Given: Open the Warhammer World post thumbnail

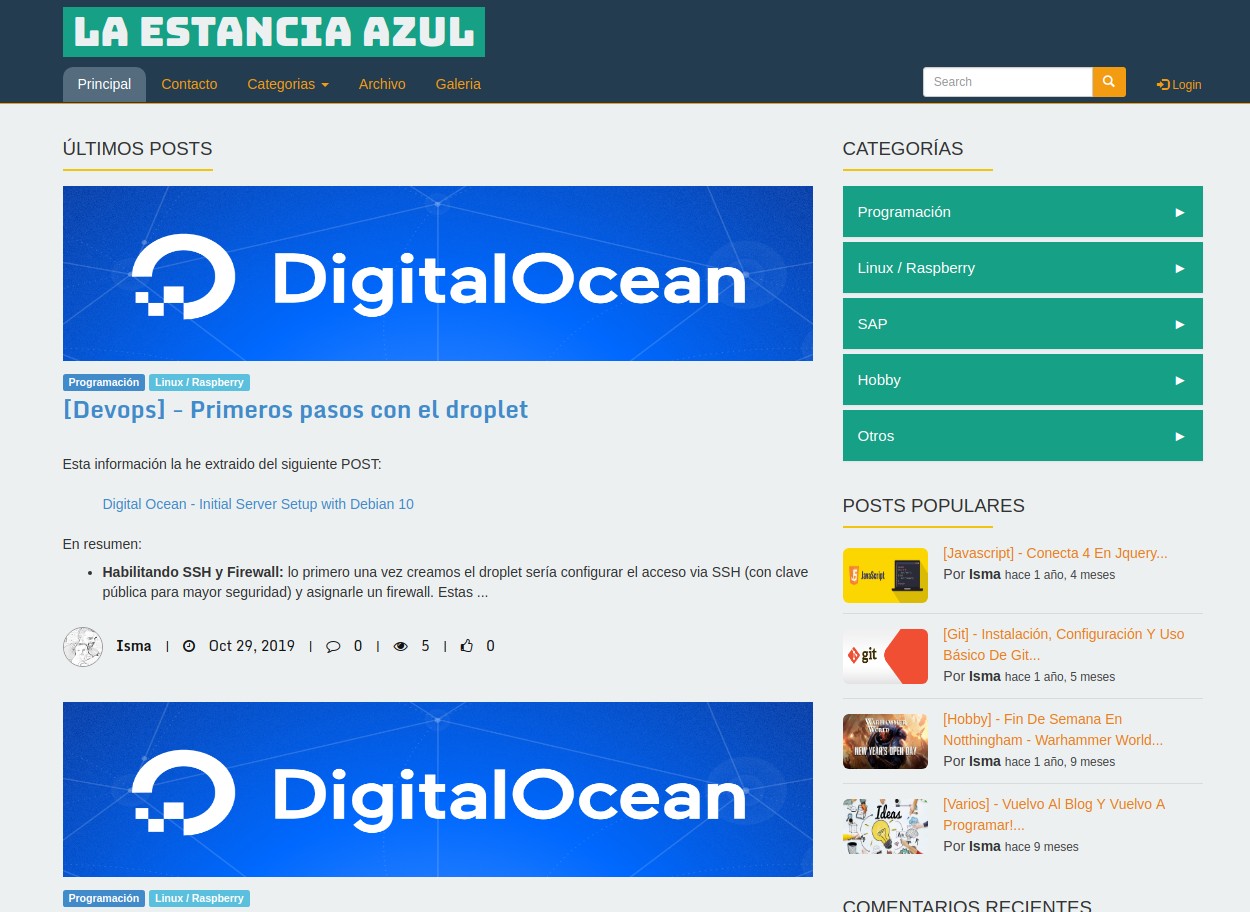Looking at the screenshot, I should (885, 741).
